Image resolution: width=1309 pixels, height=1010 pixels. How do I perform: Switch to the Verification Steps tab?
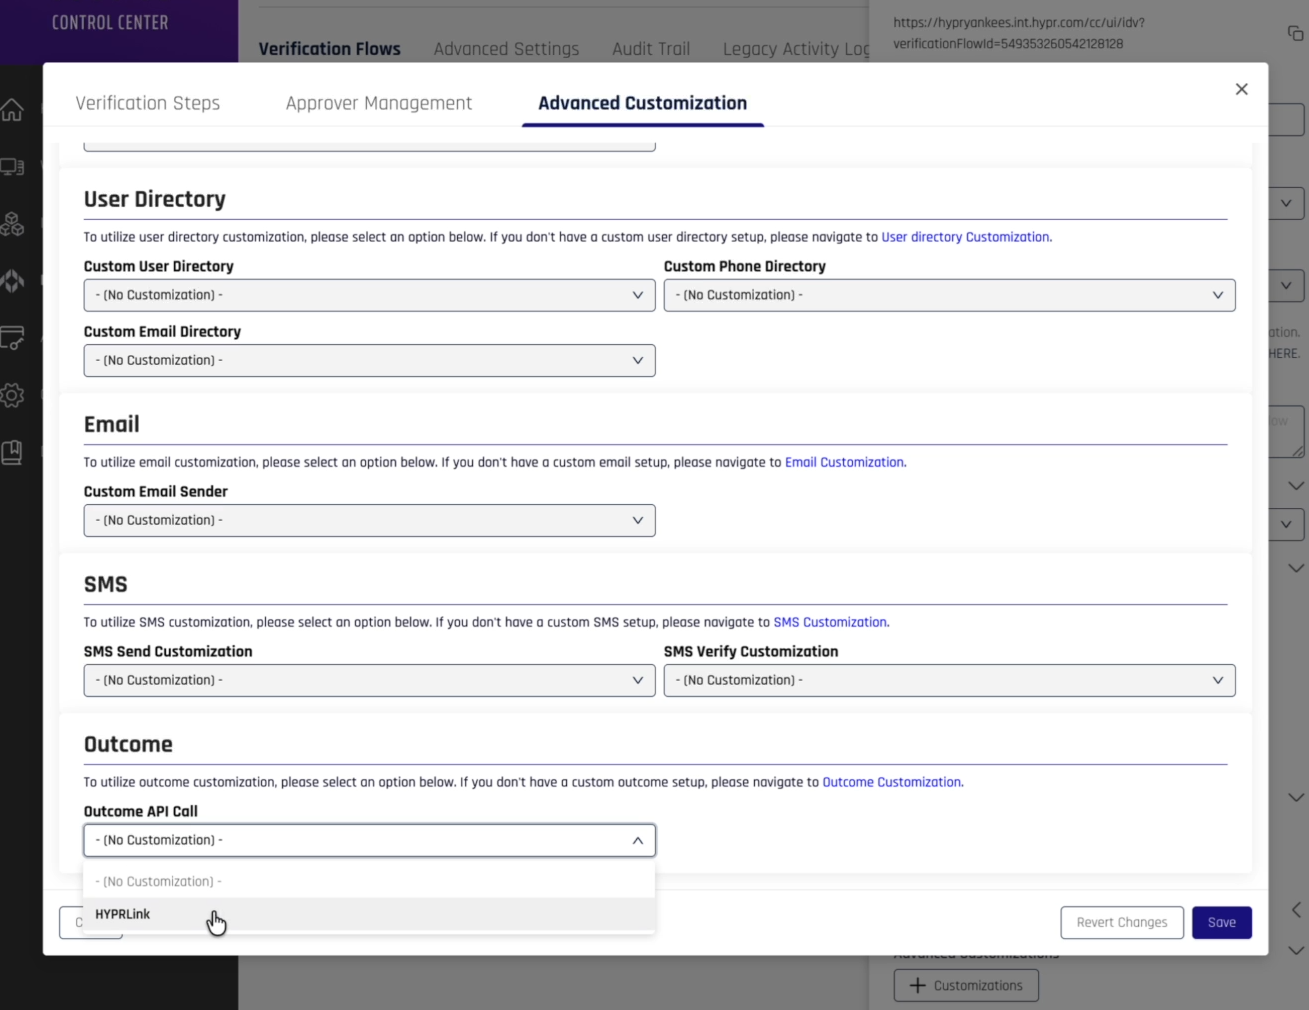[x=148, y=103]
